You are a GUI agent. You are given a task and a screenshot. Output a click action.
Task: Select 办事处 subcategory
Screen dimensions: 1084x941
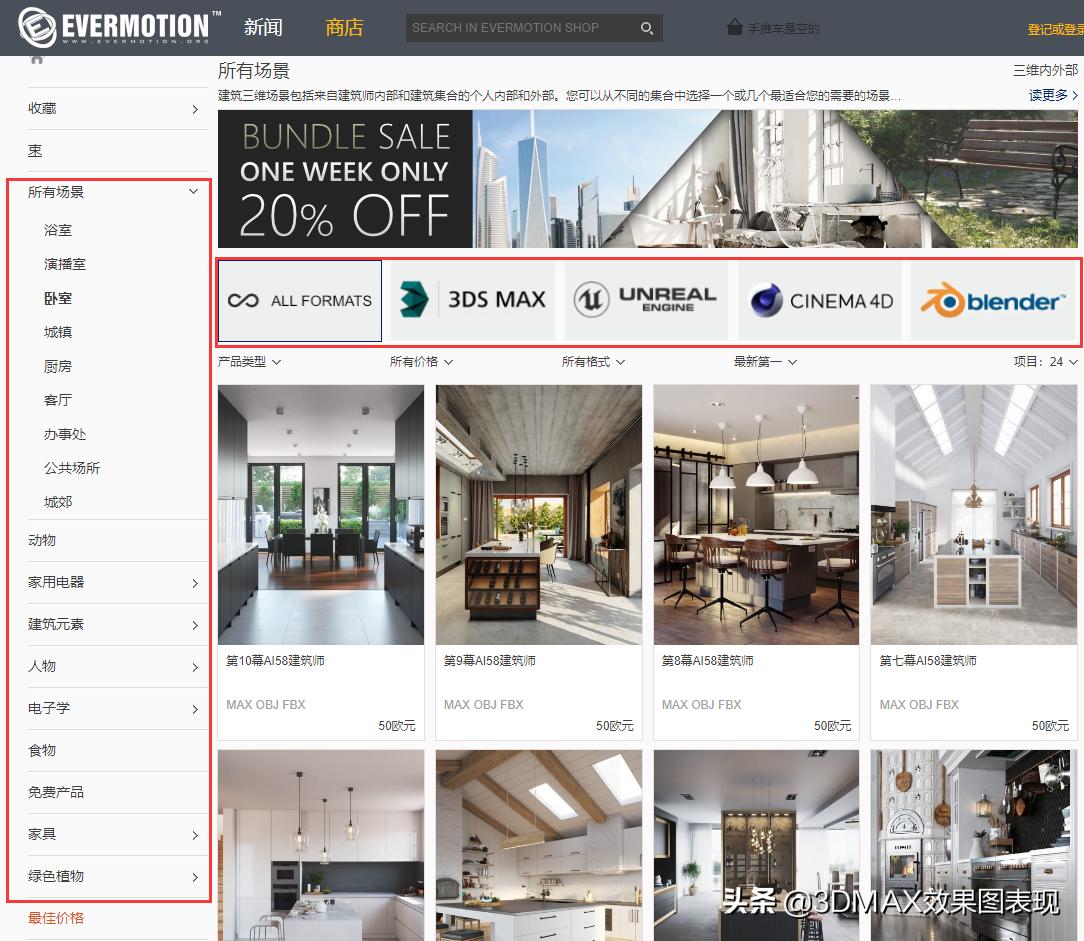tap(65, 434)
